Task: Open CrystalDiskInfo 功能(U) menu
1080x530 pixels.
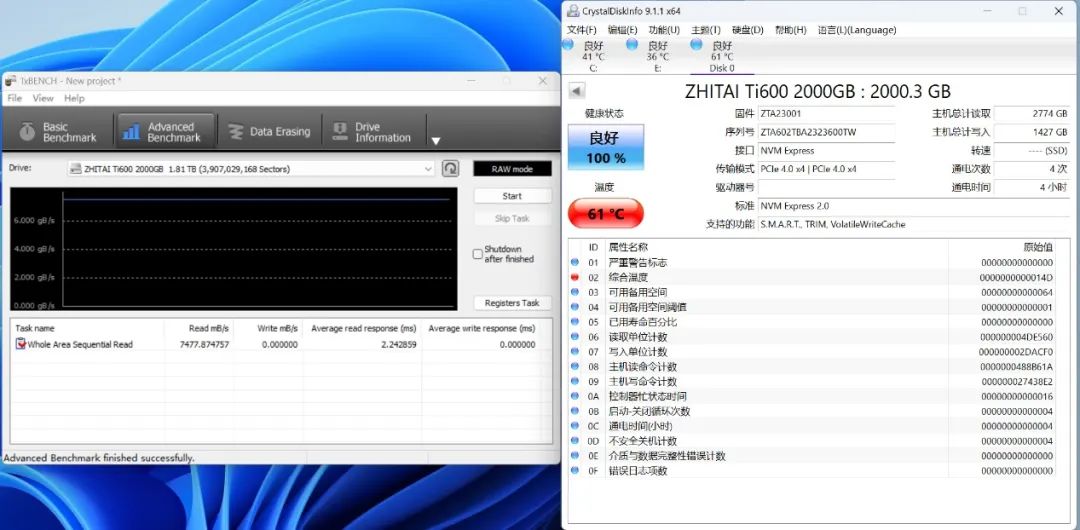Action: [664, 30]
